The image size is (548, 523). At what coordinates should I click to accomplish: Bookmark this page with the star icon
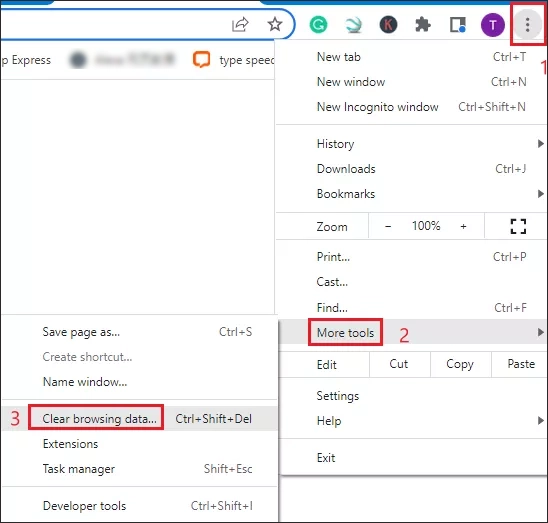tap(275, 24)
